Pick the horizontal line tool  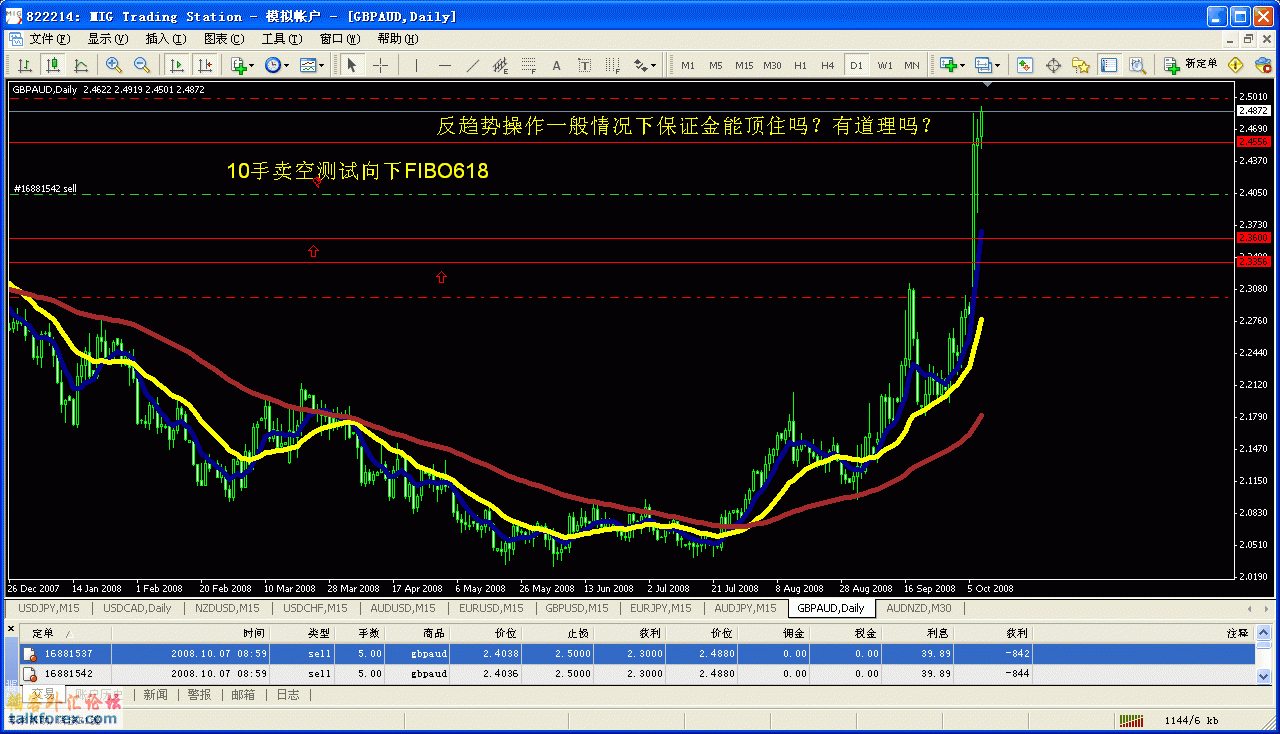pyautogui.click(x=445, y=65)
